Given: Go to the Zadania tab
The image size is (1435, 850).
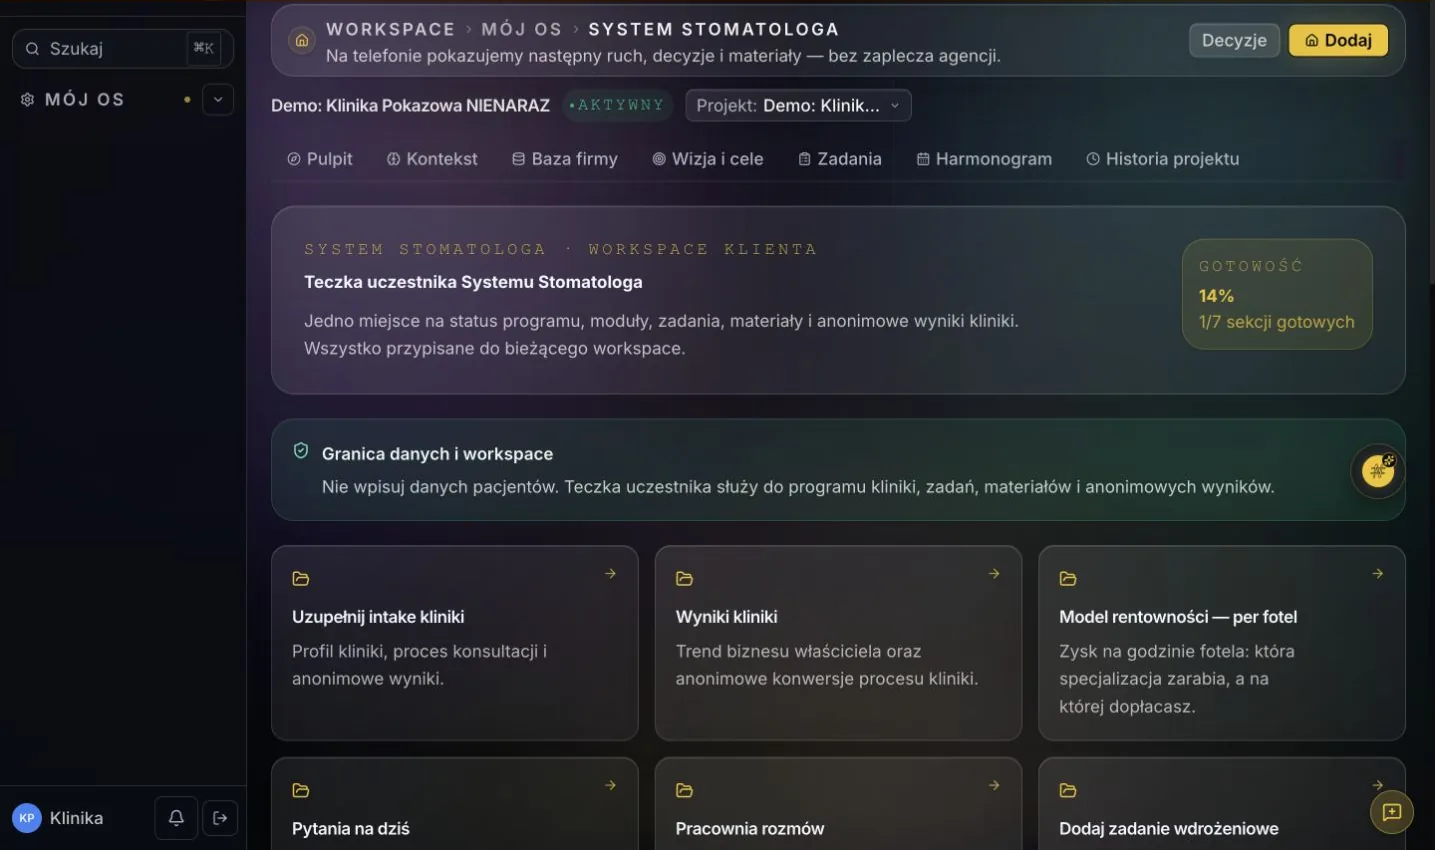Looking at the screenshot, I should 840,159.
